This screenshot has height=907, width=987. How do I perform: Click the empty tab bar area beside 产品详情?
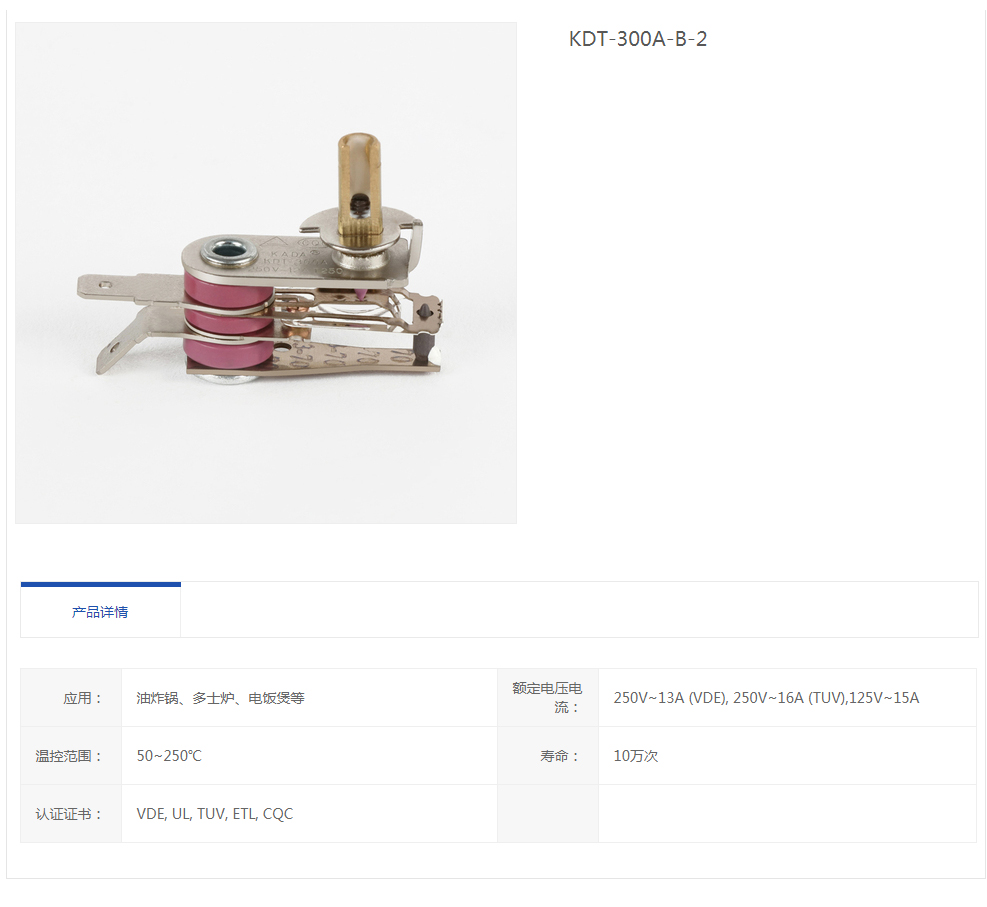click(x=579, y=610)
